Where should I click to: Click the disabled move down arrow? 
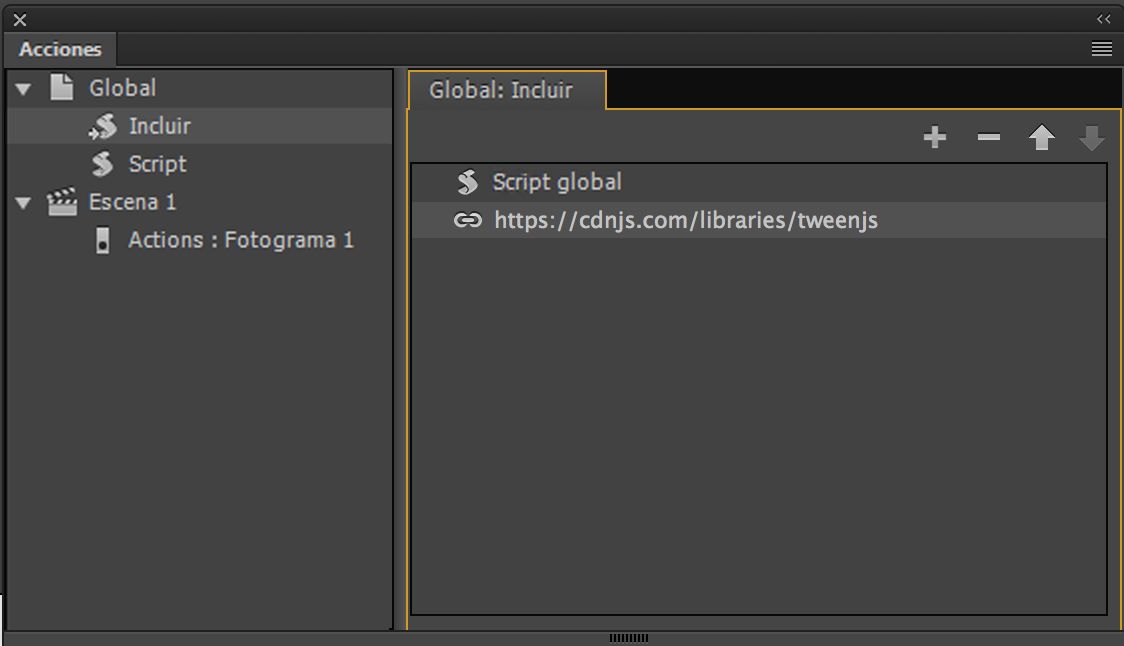[1092, 138]
